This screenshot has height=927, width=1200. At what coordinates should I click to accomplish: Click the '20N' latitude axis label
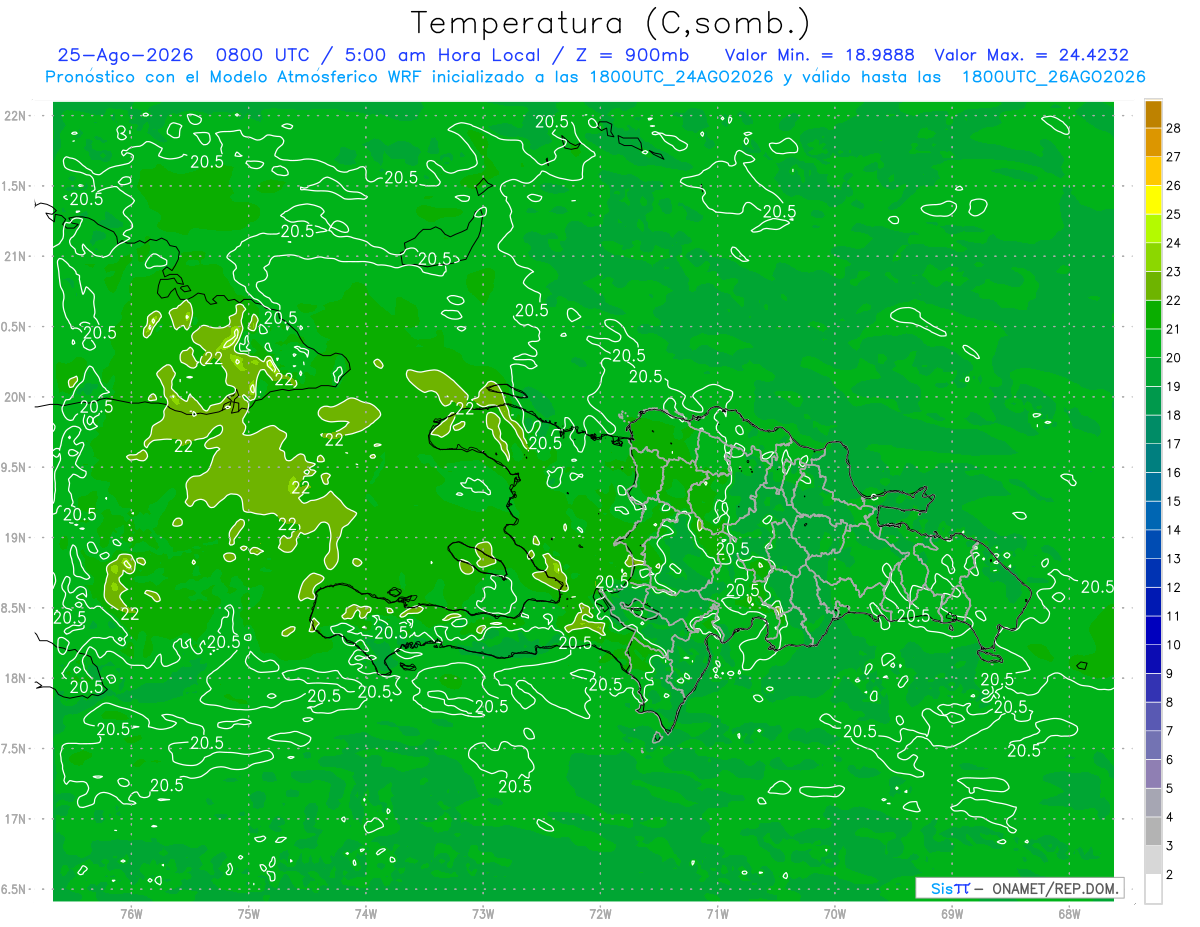pos(16,397)
